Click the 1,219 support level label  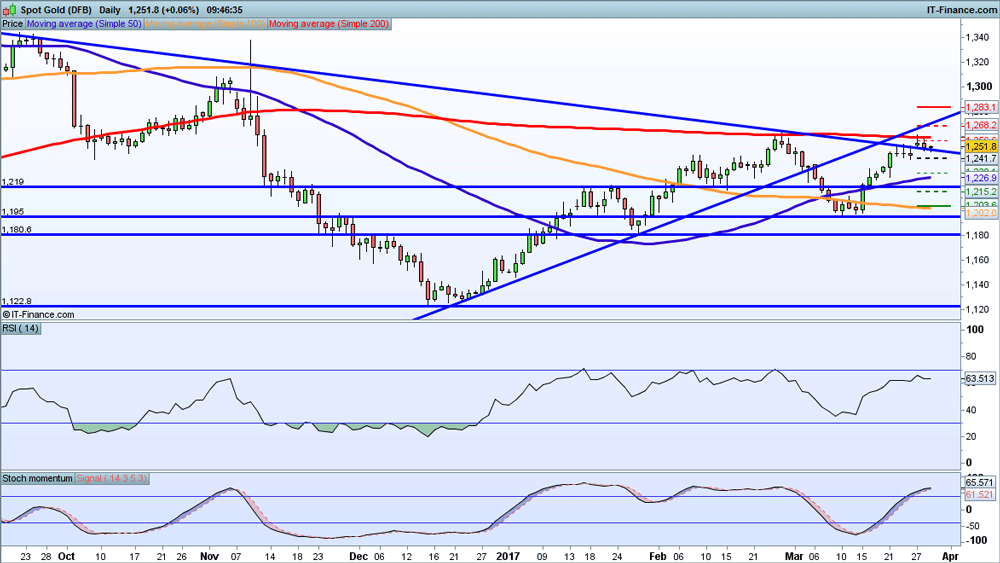(x=13, y=182)
